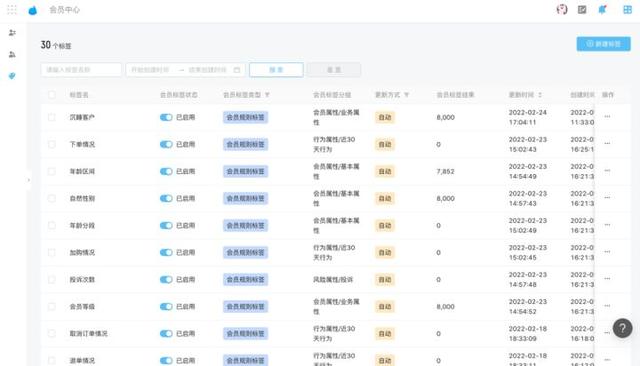Open the first sidebar member icon

[12, 33]
